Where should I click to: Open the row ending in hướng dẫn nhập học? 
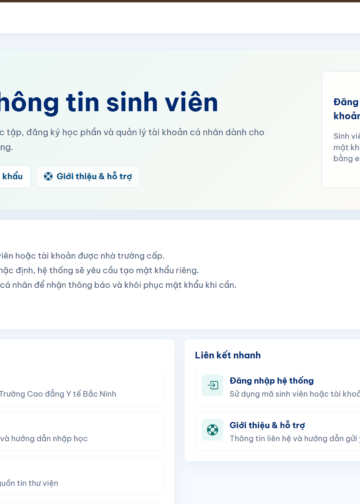pyautogui.click(x=82, y=432)
